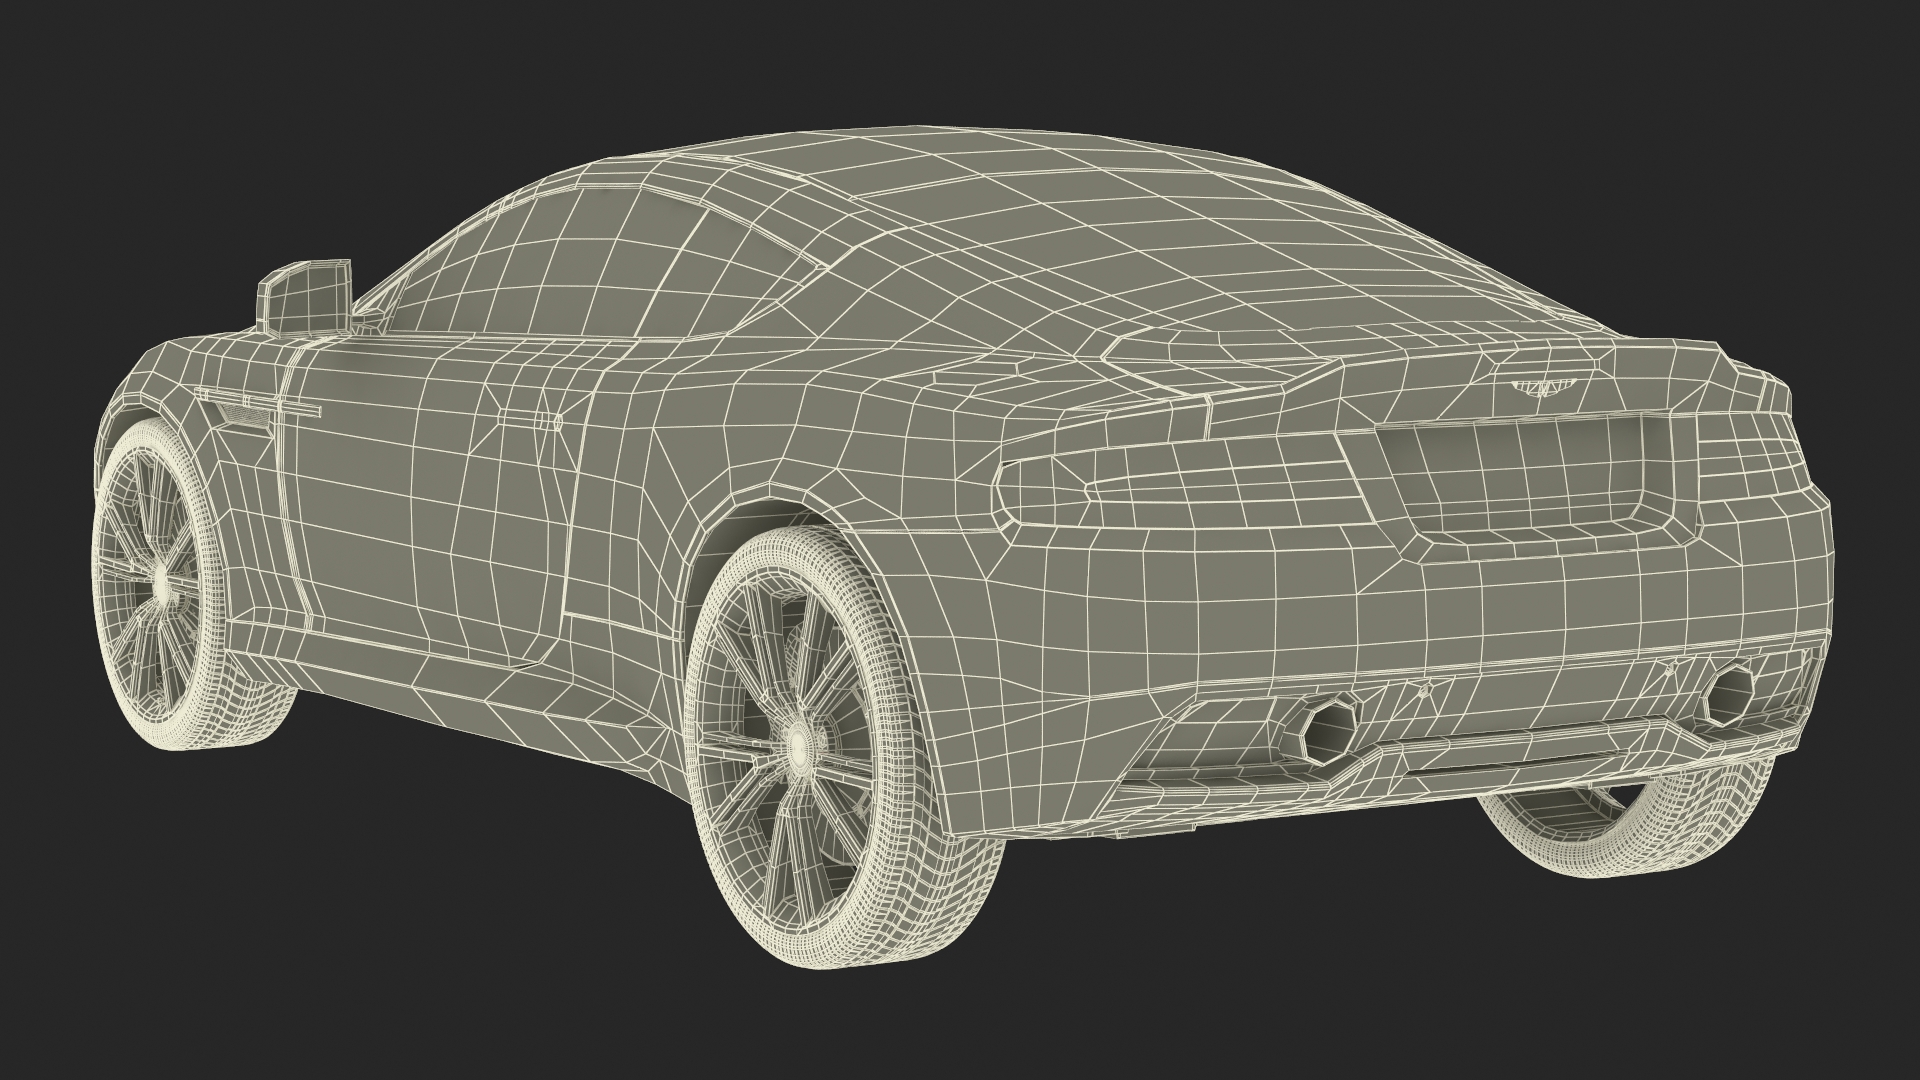This screenshot has width=1920, height=1080.
Task: Select the right hexagonal exhaust pipe
Action: click(1728, 693)
